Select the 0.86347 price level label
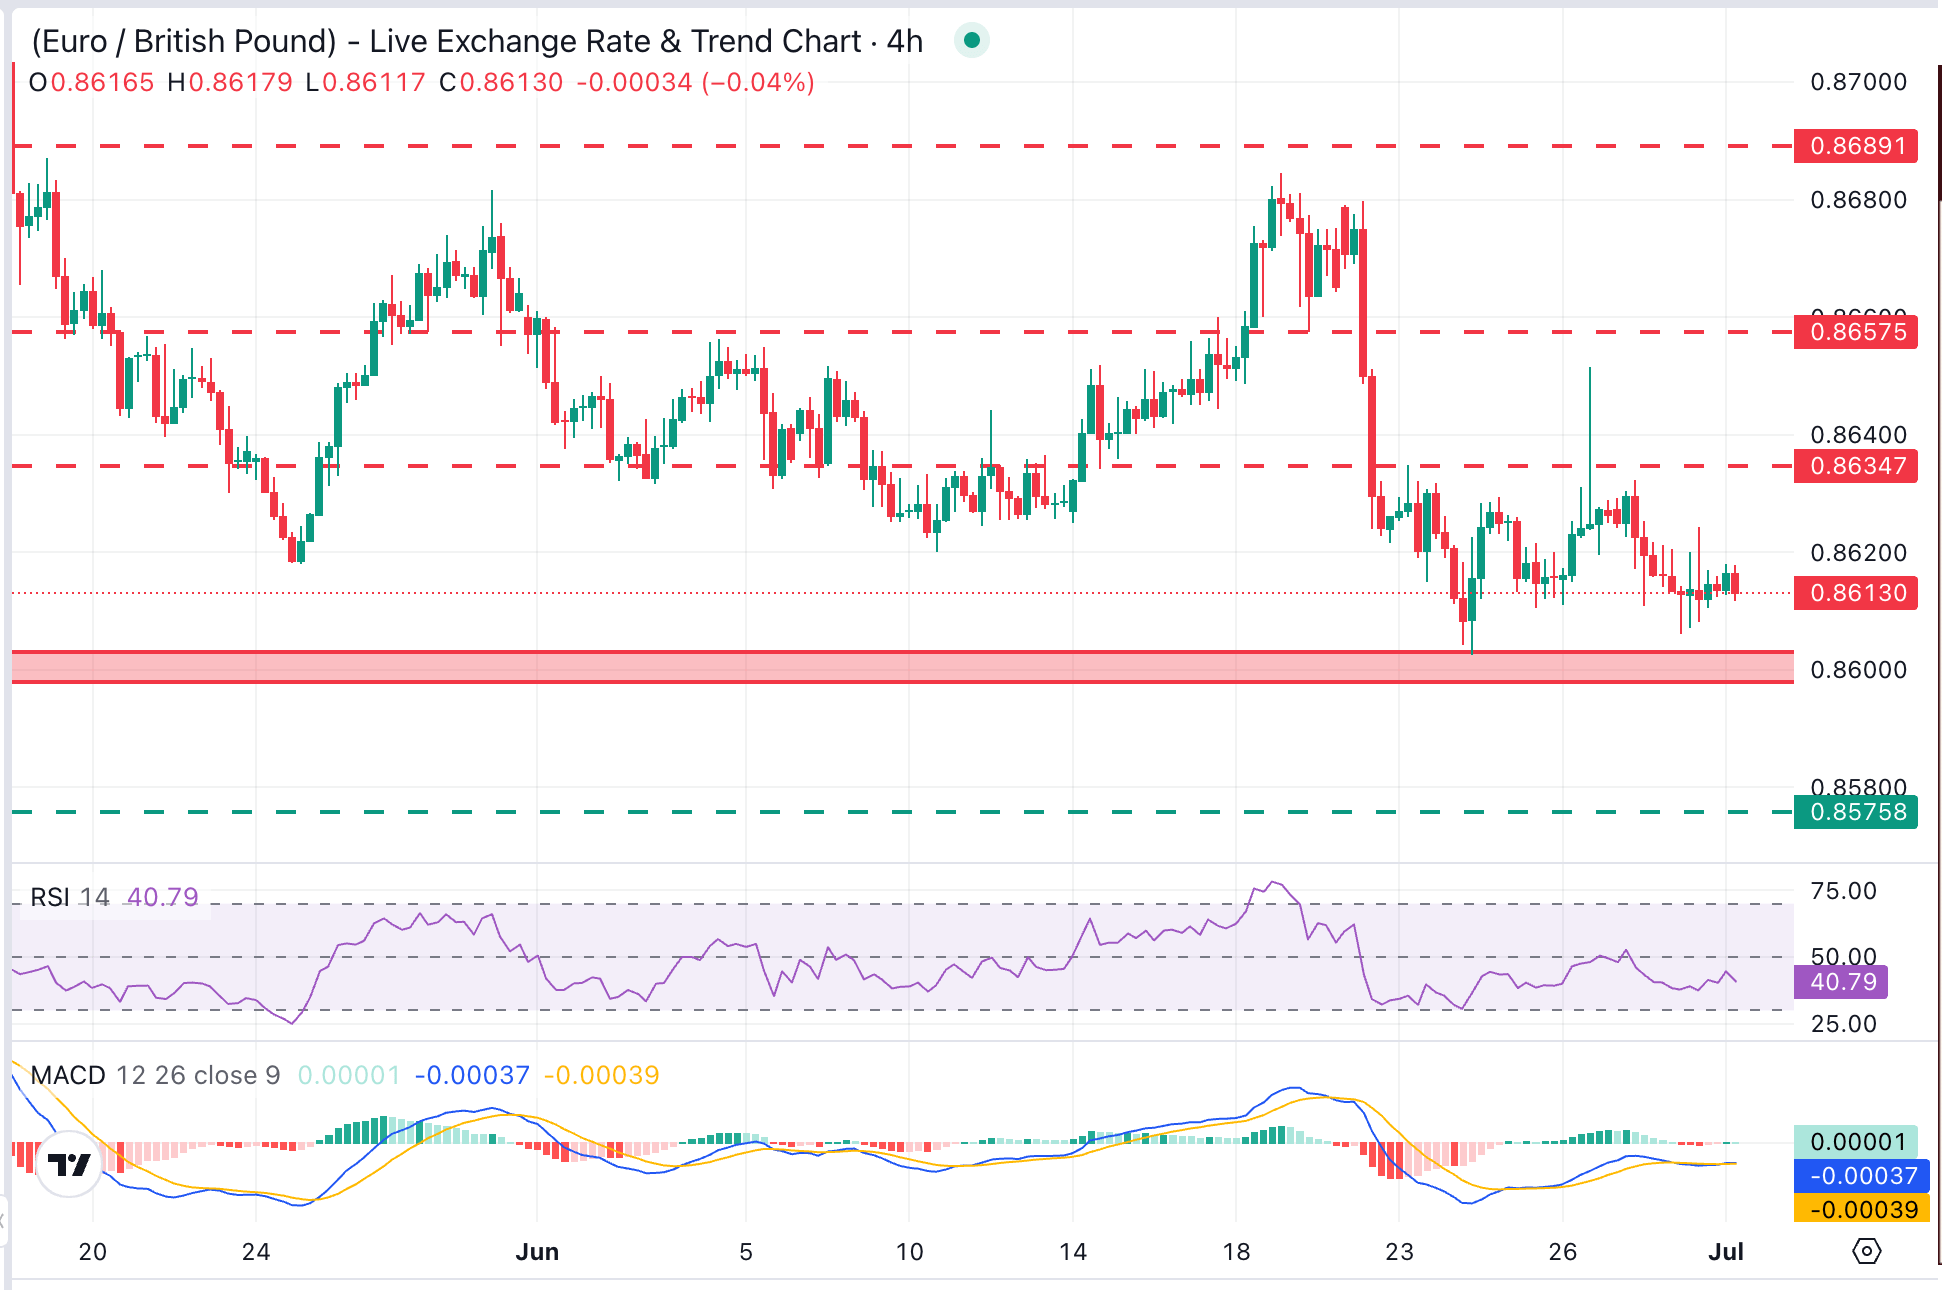1942x1290 pixels. pos(1855,466)
